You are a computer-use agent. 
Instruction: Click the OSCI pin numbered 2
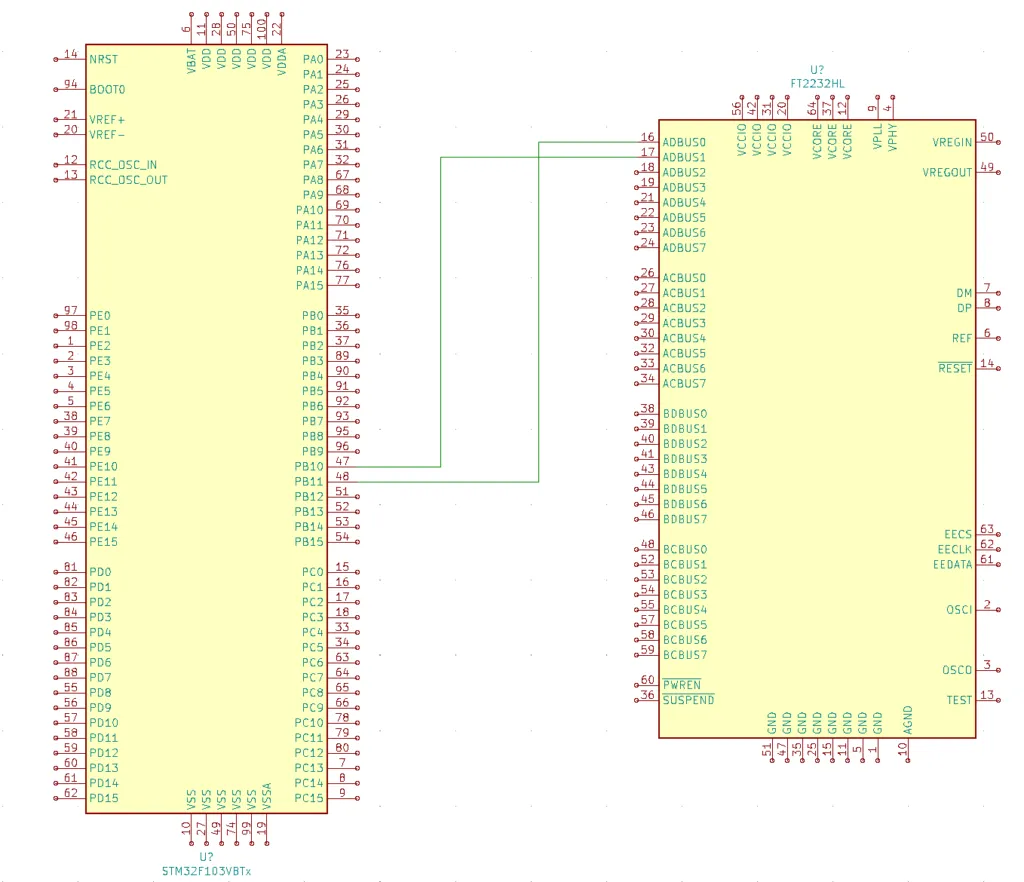[x=988, y=610]
